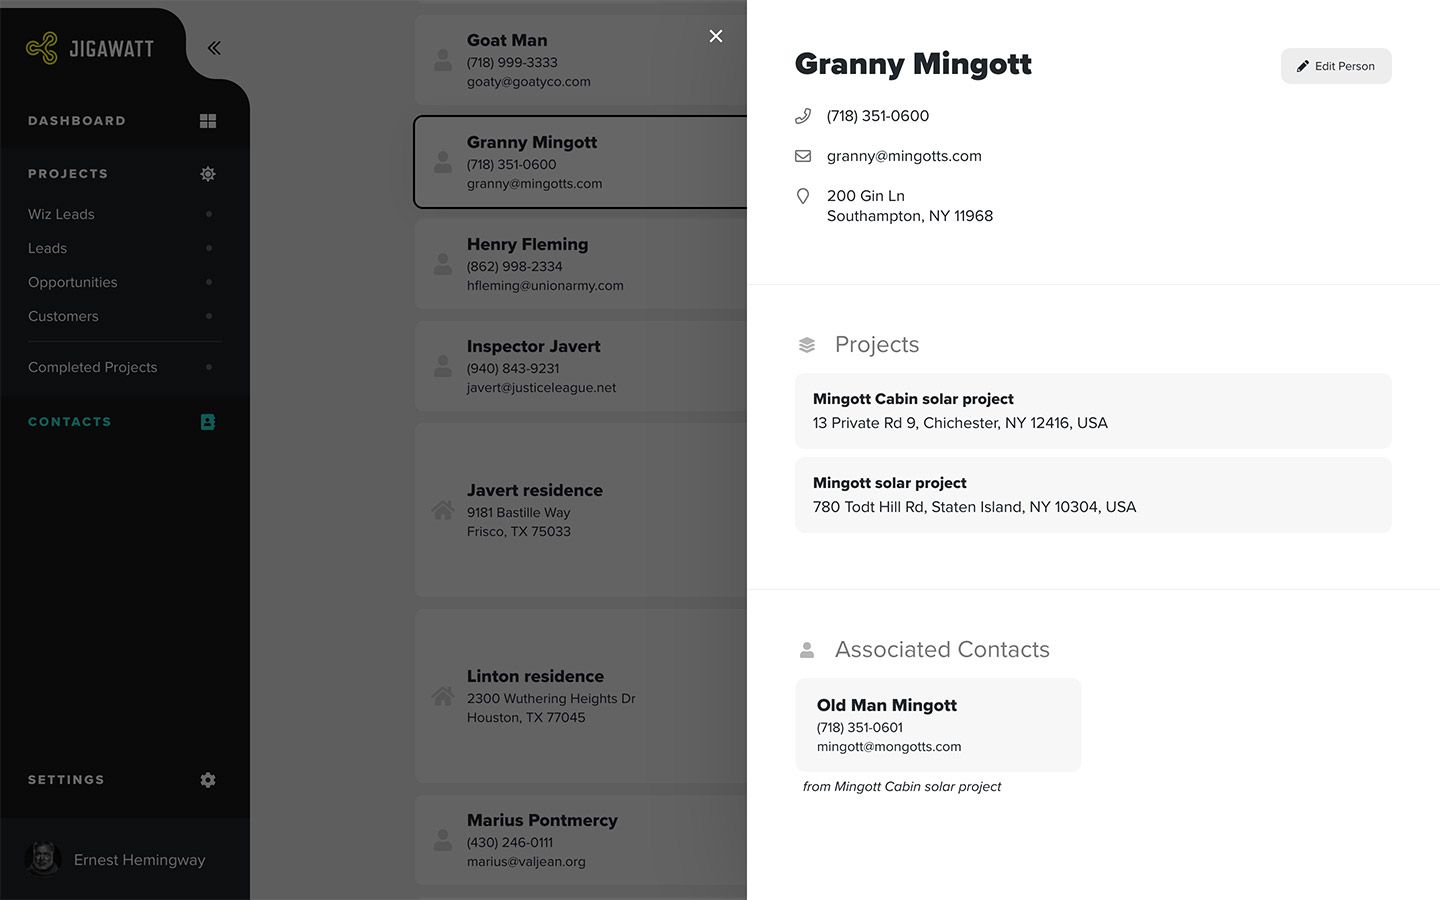This screenshot has width=1440, height=900.
Task: Open Old Man Mingott associated contact
Action: [938, 725]
